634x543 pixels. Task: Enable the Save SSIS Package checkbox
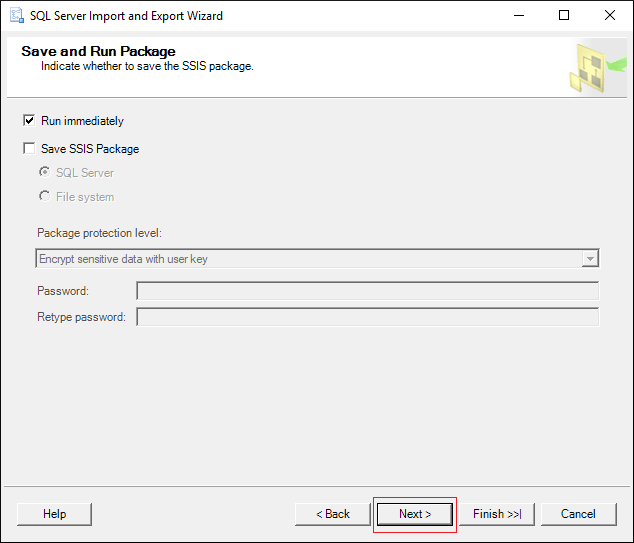pos(29,148)
